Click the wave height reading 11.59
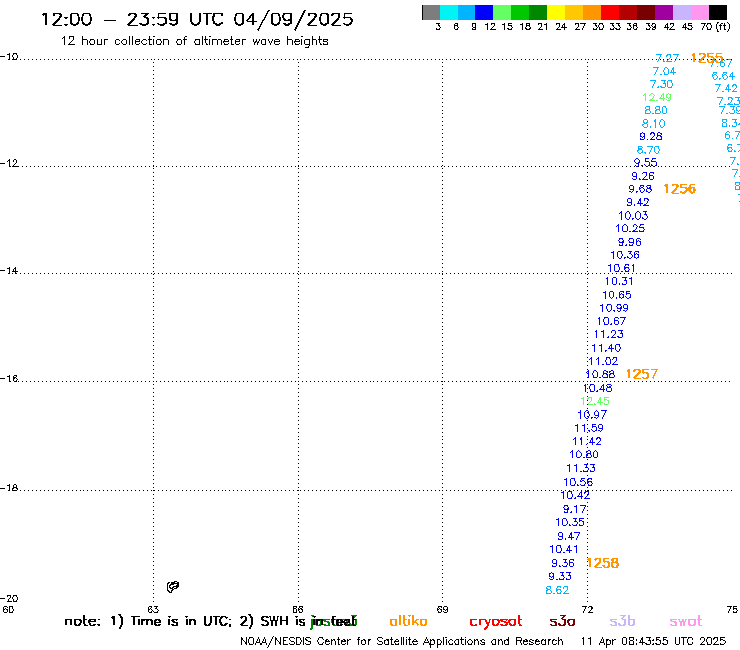740x650 pixels. click(589, 428)
